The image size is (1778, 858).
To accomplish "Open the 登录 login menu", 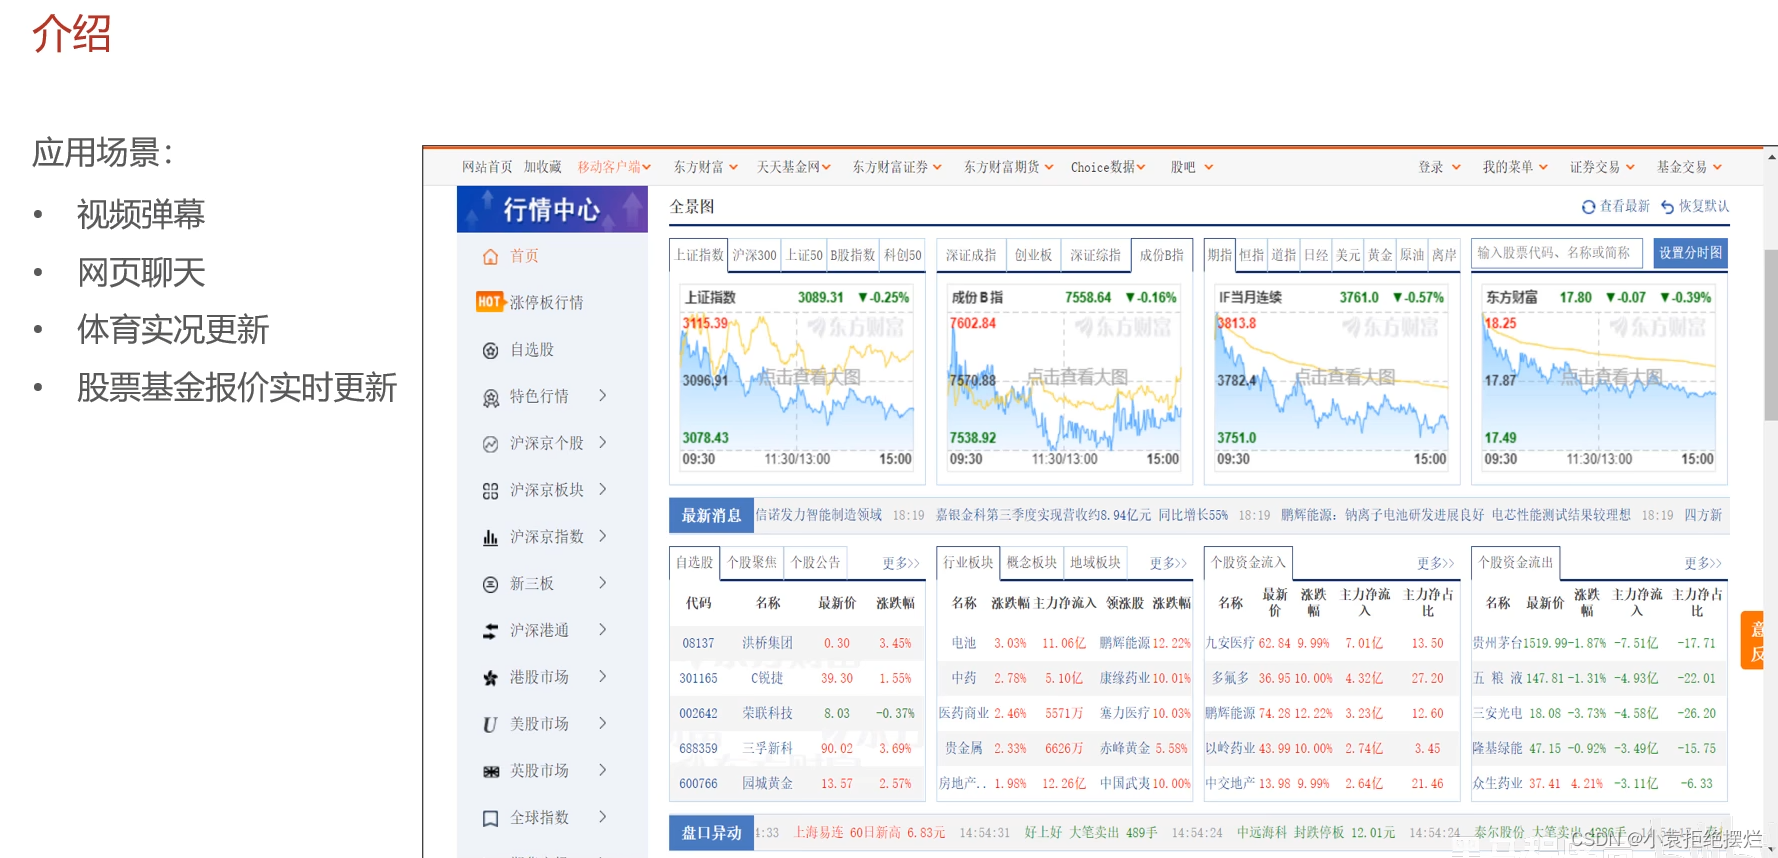I will coord(1439,167).
